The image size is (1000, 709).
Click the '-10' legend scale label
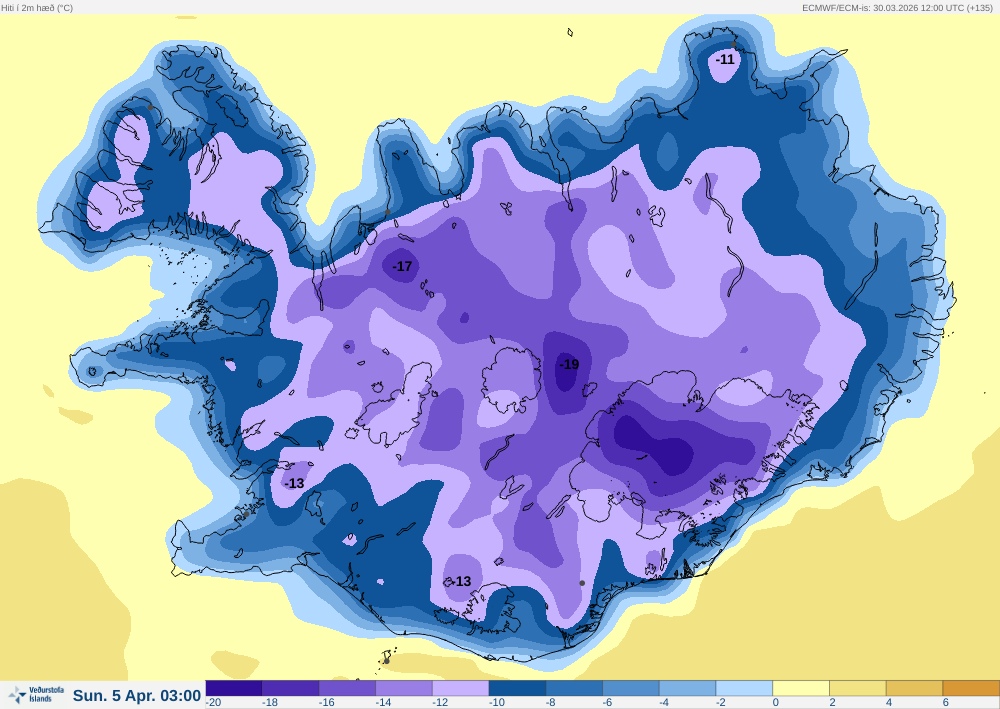(497, 703)
